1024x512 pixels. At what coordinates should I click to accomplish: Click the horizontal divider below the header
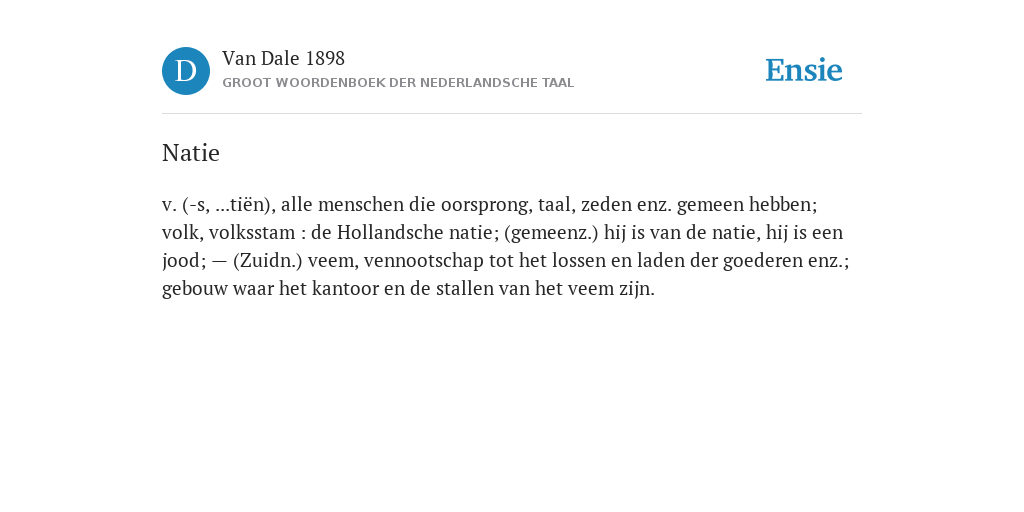(x=512, y=114)
